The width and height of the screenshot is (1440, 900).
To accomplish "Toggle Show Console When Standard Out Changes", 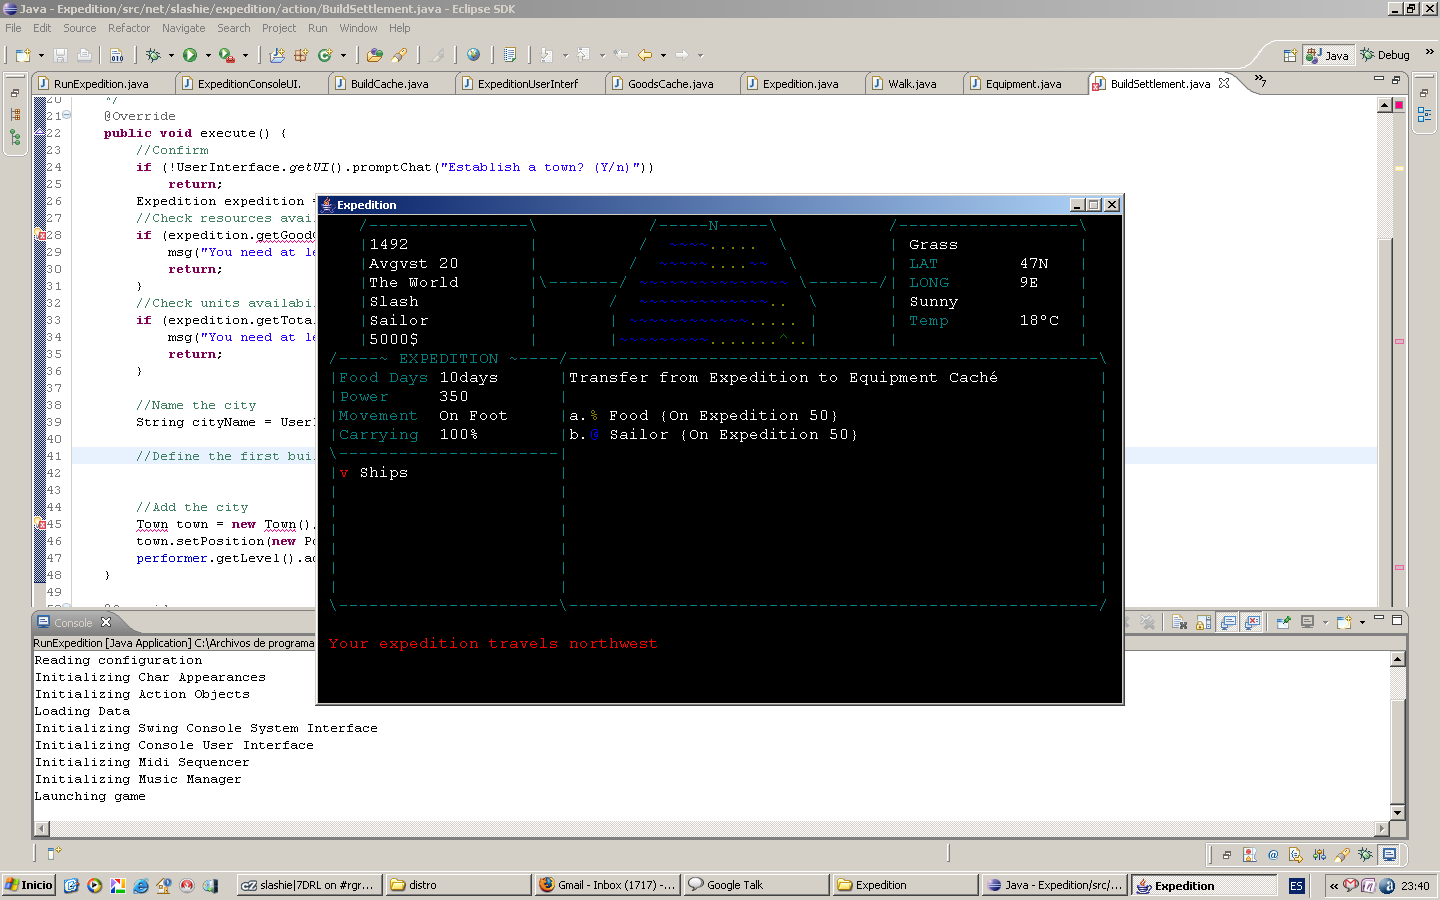I will pyautogui.click(x=1229, y=622).
